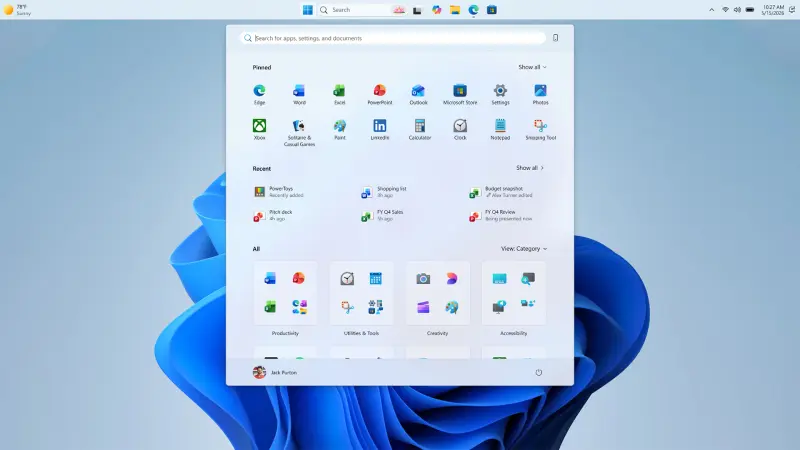Click the volume icon in system tray
The width and height of the screenshot is (800, 450).
click(737, 10)
